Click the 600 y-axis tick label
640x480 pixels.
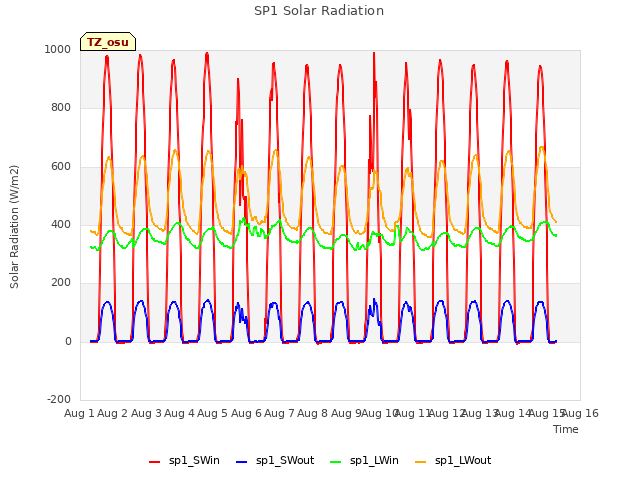61,166
